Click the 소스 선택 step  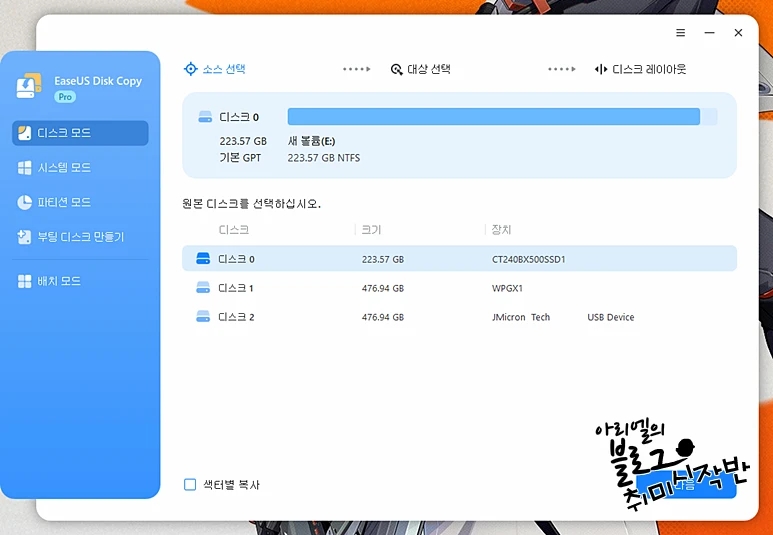coord(215,69)
